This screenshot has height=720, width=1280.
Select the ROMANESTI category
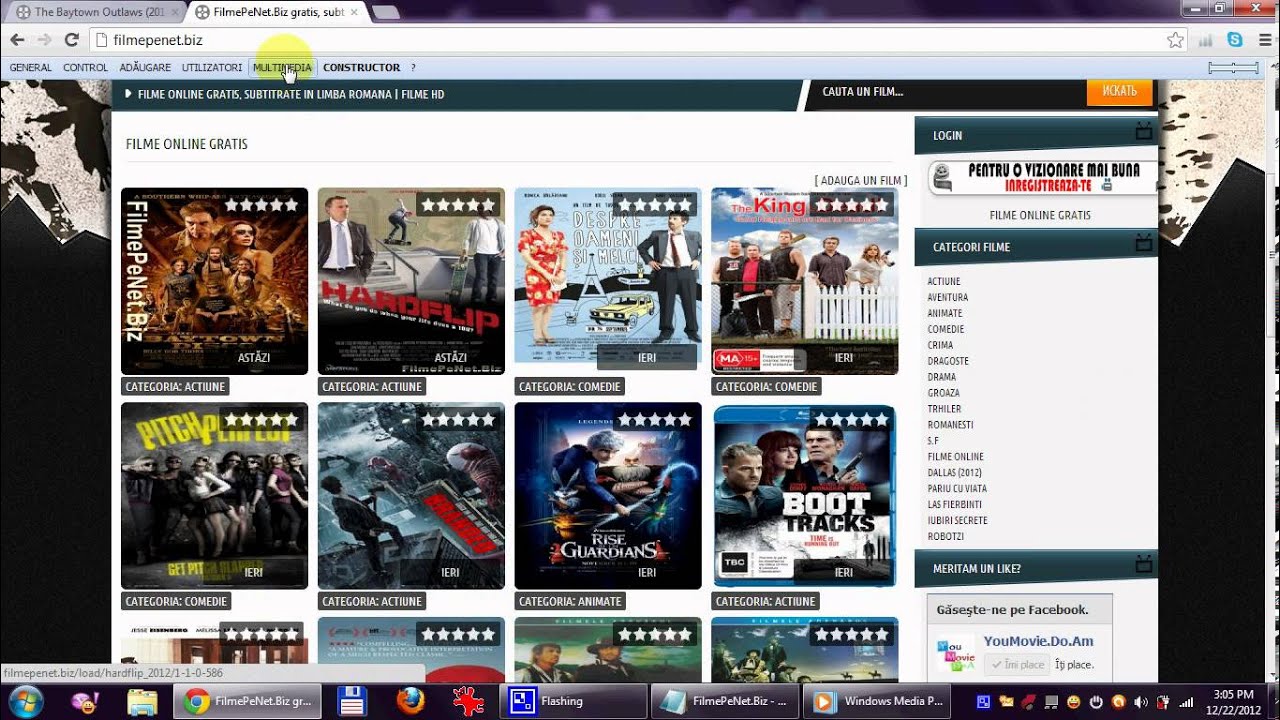click(950, 425)
